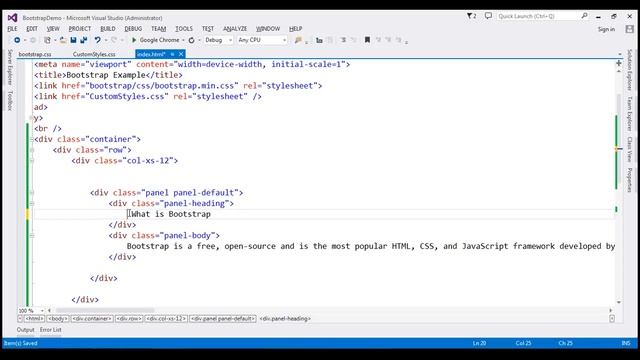Open the Any CPU platform dropdown
The height and width of the screenshot is (360, 640).
262,40
